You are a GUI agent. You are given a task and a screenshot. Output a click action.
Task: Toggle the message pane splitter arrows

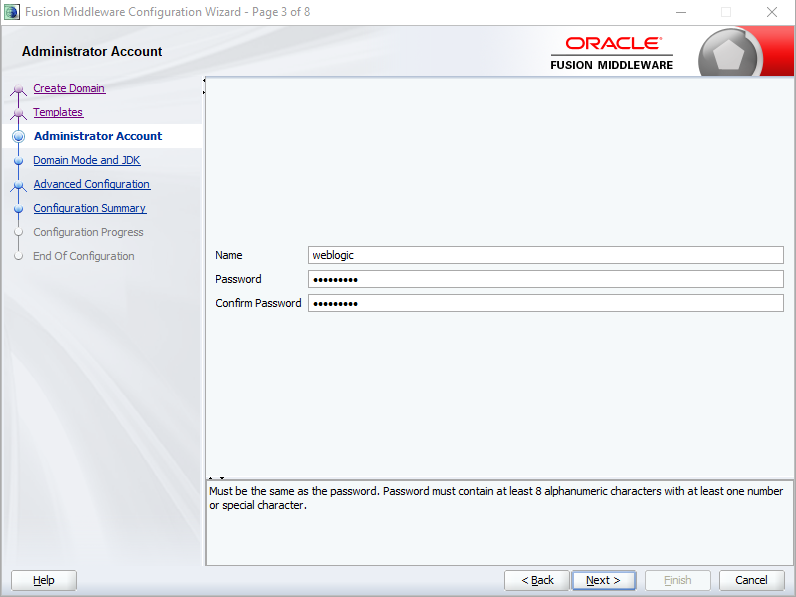[x=216, y=478]
